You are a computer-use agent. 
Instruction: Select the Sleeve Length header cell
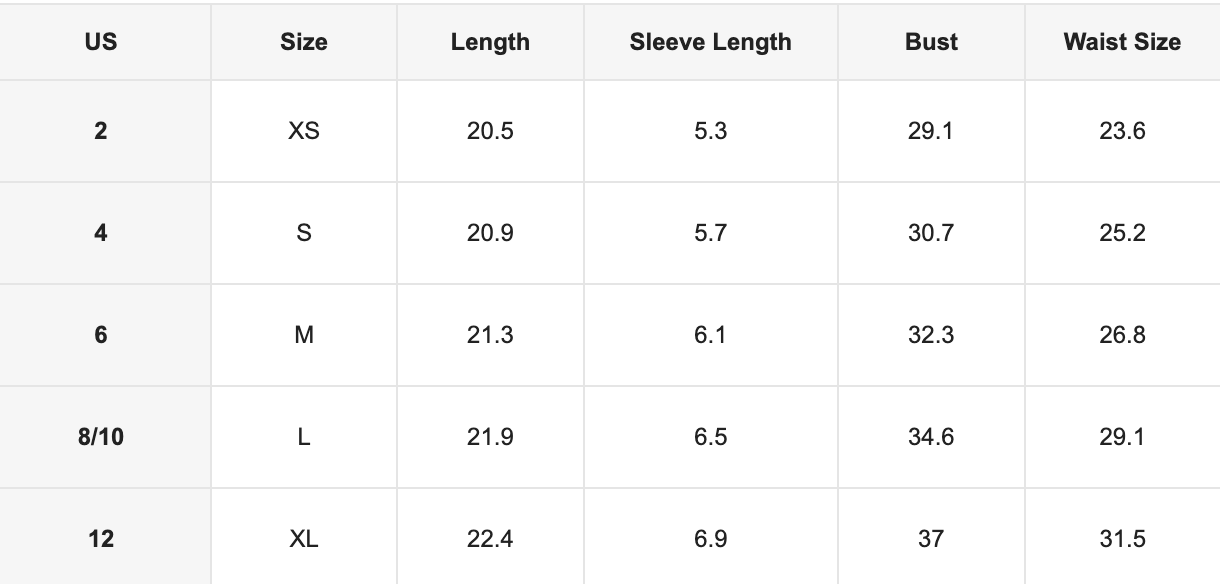pyautogui.click(x=710, y=42)
